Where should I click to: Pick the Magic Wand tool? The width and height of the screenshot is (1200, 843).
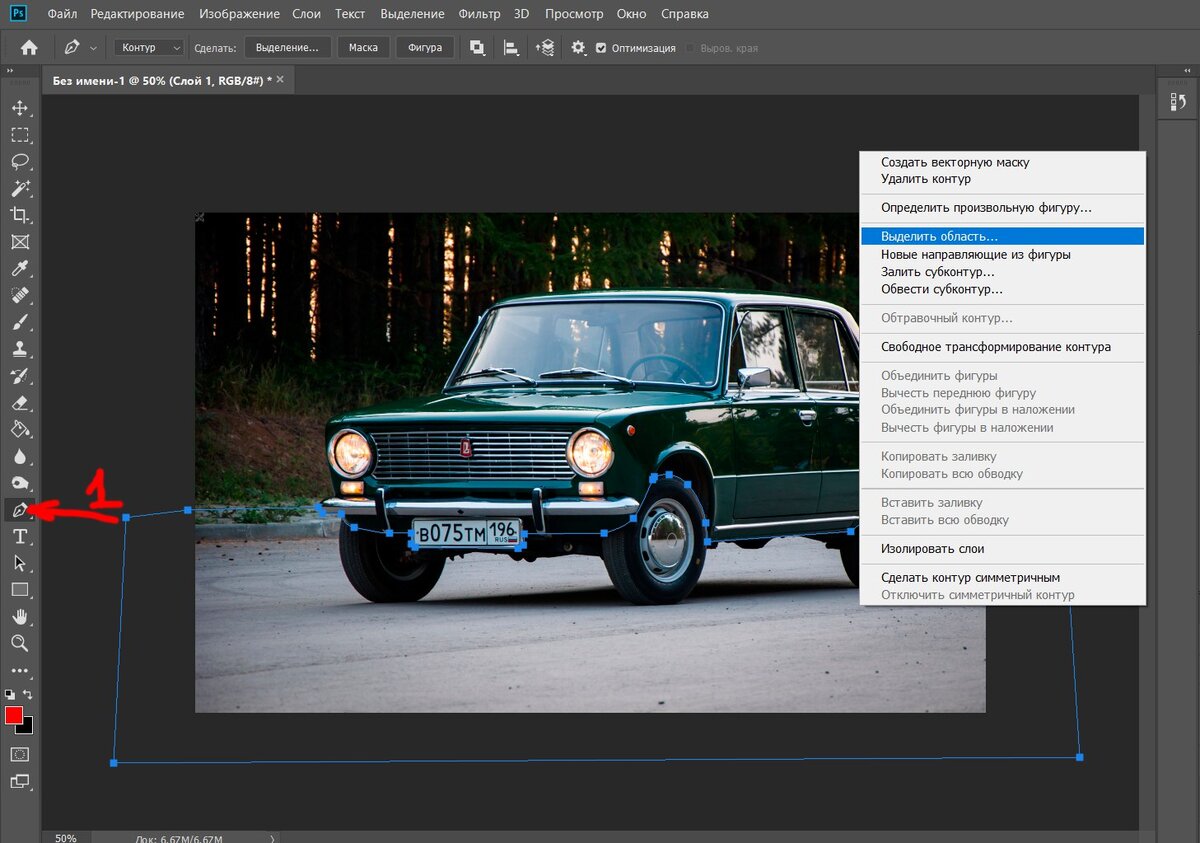click(x=20, y=188)
